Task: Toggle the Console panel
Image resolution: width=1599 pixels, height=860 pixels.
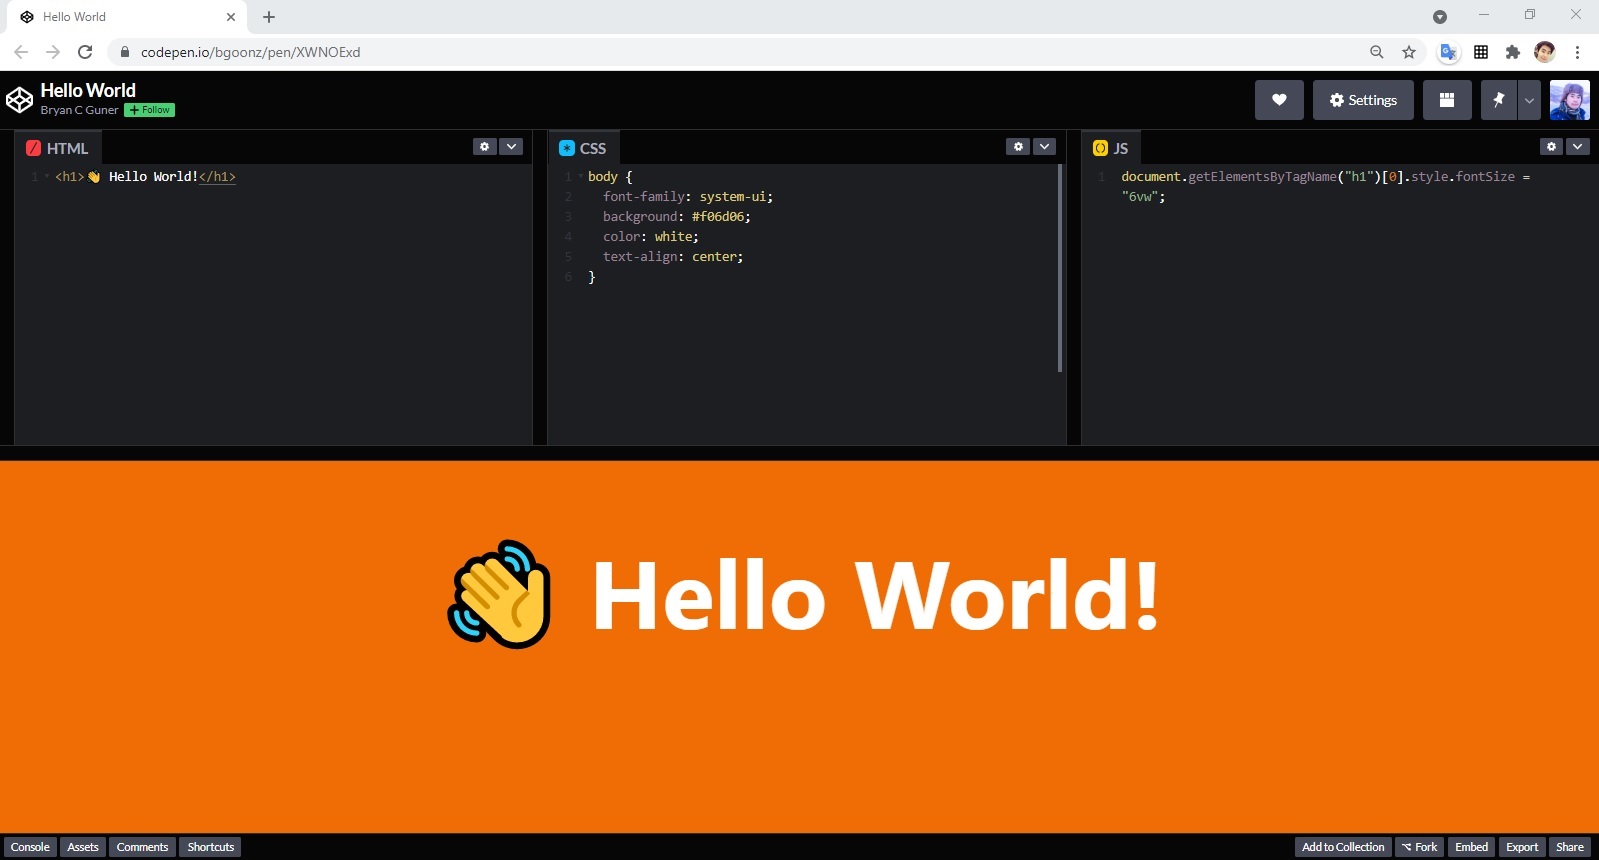Action: point(30,847)
